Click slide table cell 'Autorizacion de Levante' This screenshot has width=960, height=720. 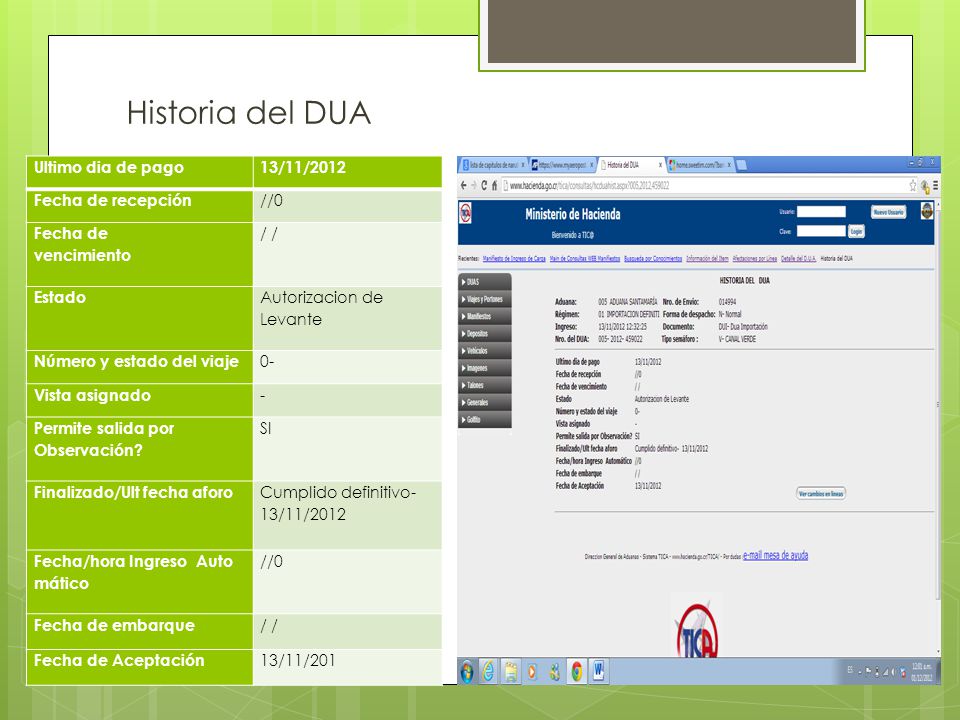pos(347,318)
